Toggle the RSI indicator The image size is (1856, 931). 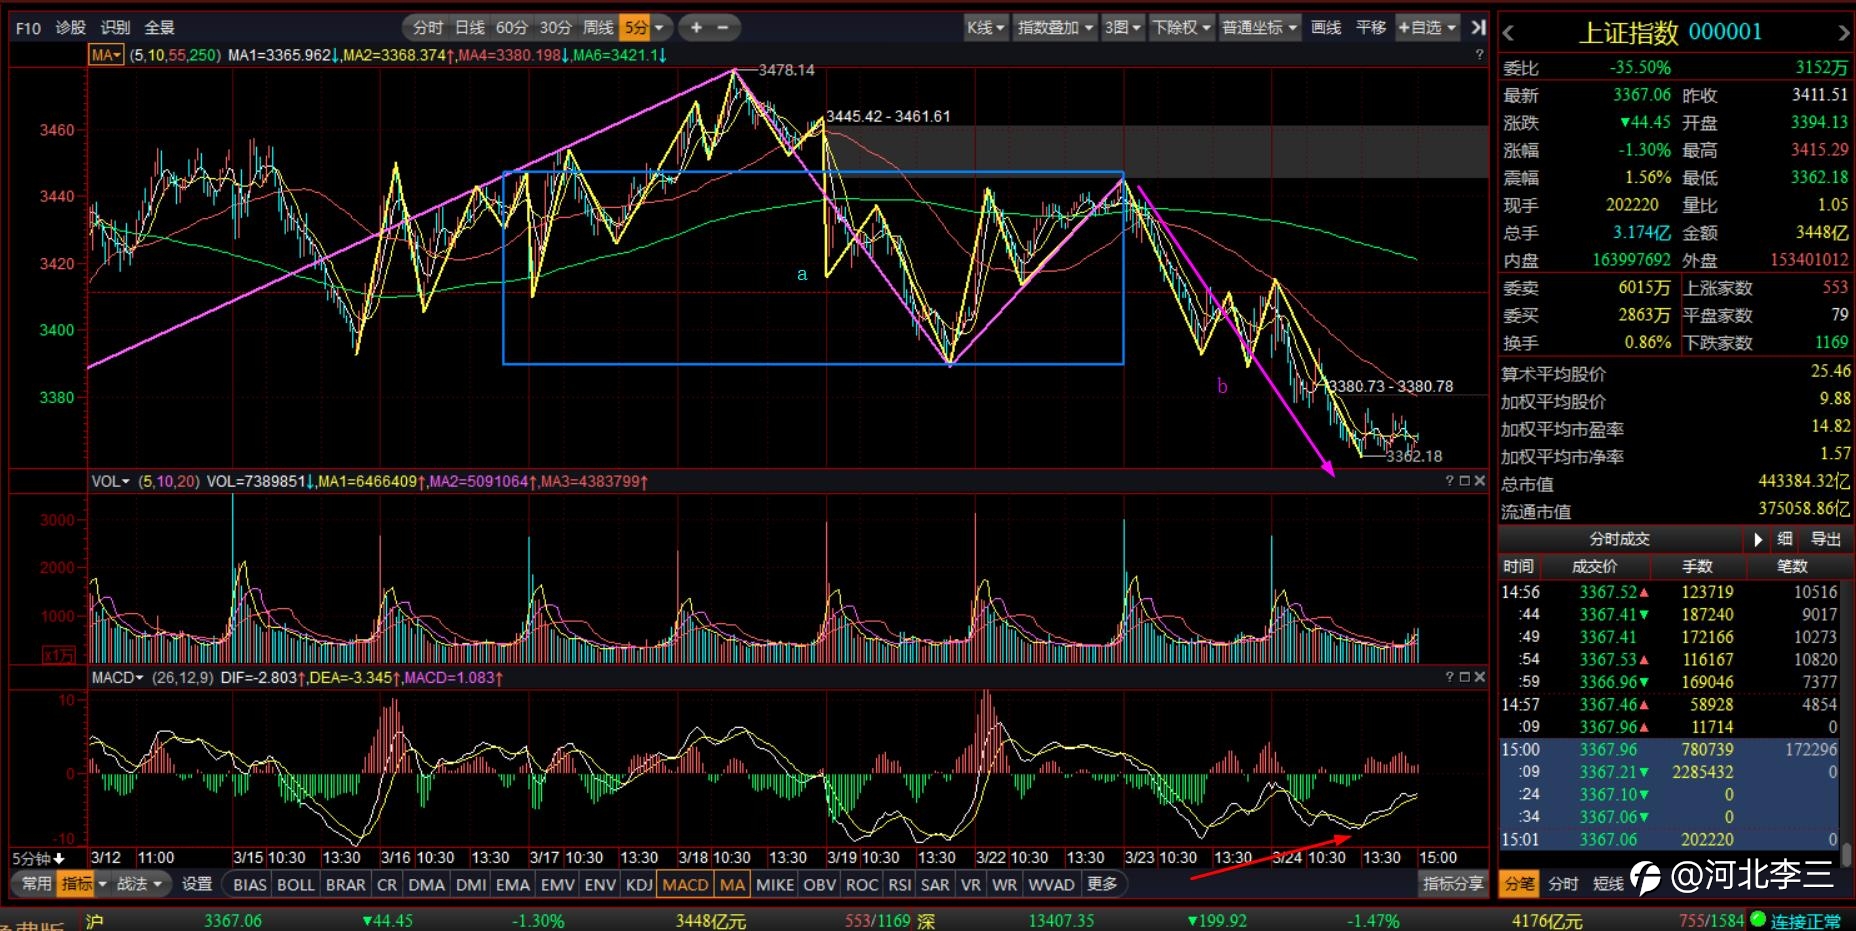pyautogui.click(x=900, y=885)
